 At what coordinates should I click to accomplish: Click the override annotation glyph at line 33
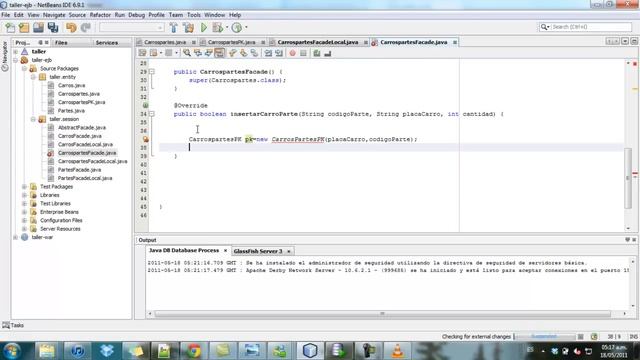[145, 105]
